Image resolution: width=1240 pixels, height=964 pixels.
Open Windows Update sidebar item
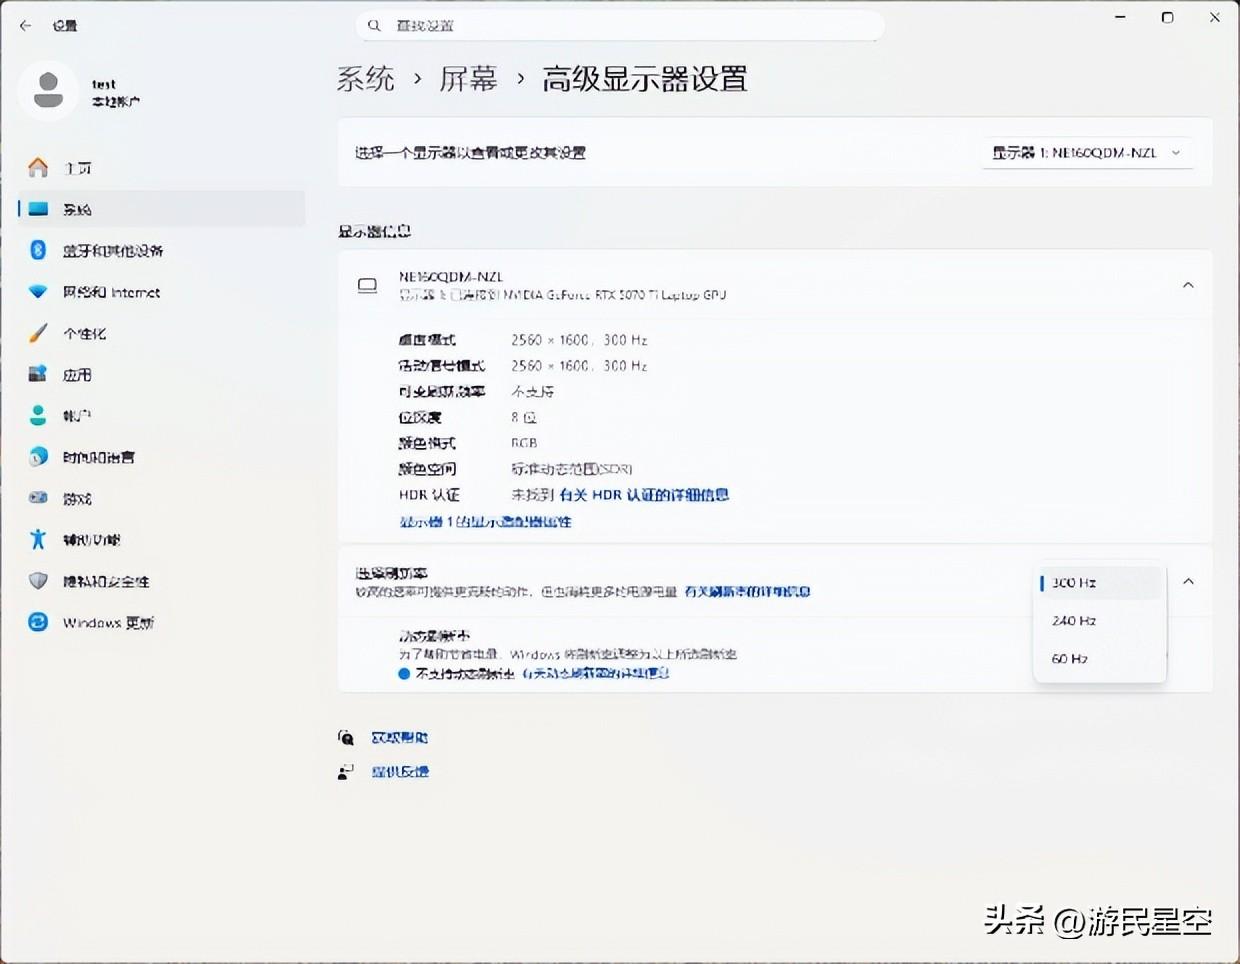108,623
